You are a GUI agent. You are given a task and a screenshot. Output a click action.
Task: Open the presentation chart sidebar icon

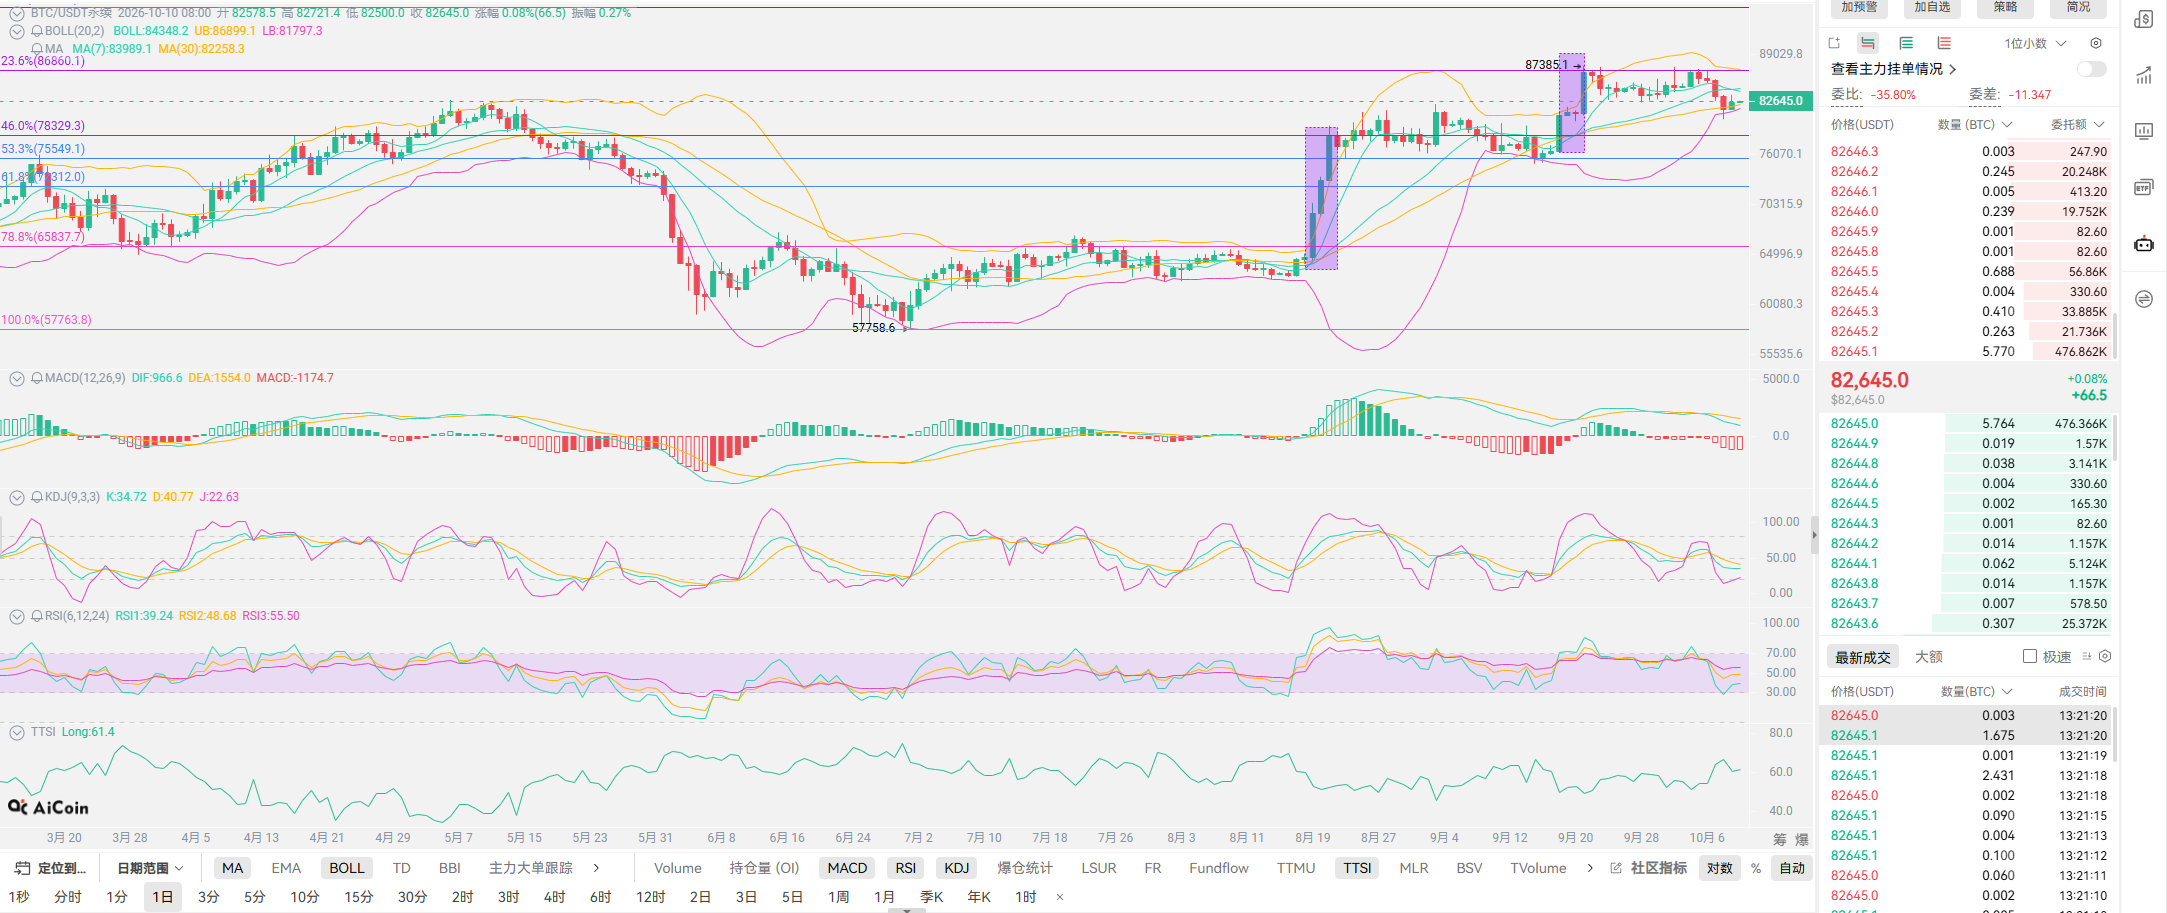click(x=2144, y=131)
